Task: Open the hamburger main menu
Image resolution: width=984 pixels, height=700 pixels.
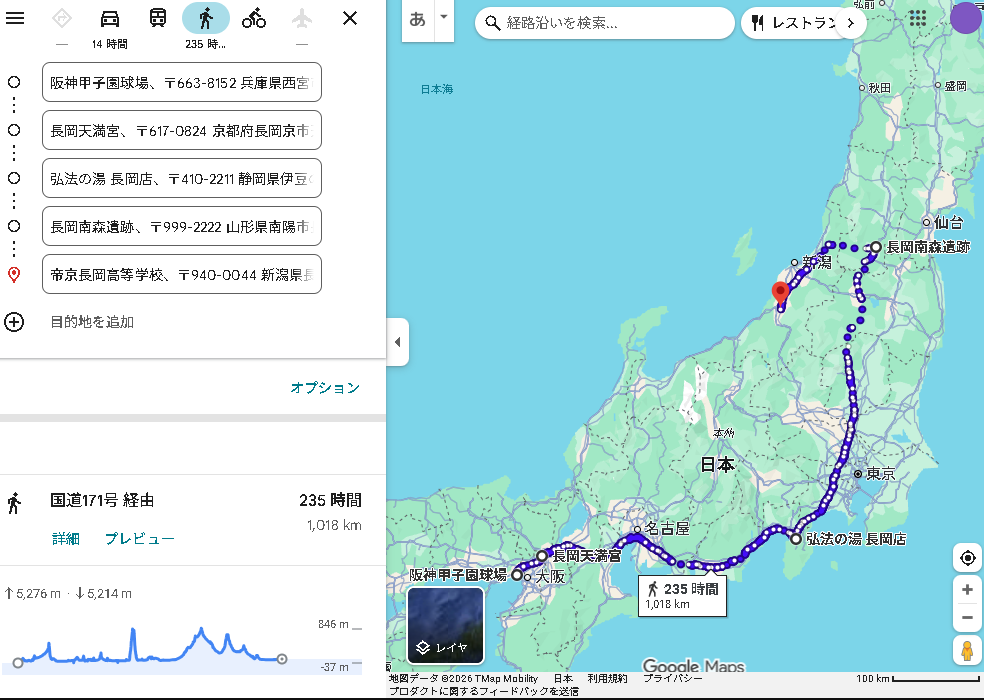Action: (15, 18)
